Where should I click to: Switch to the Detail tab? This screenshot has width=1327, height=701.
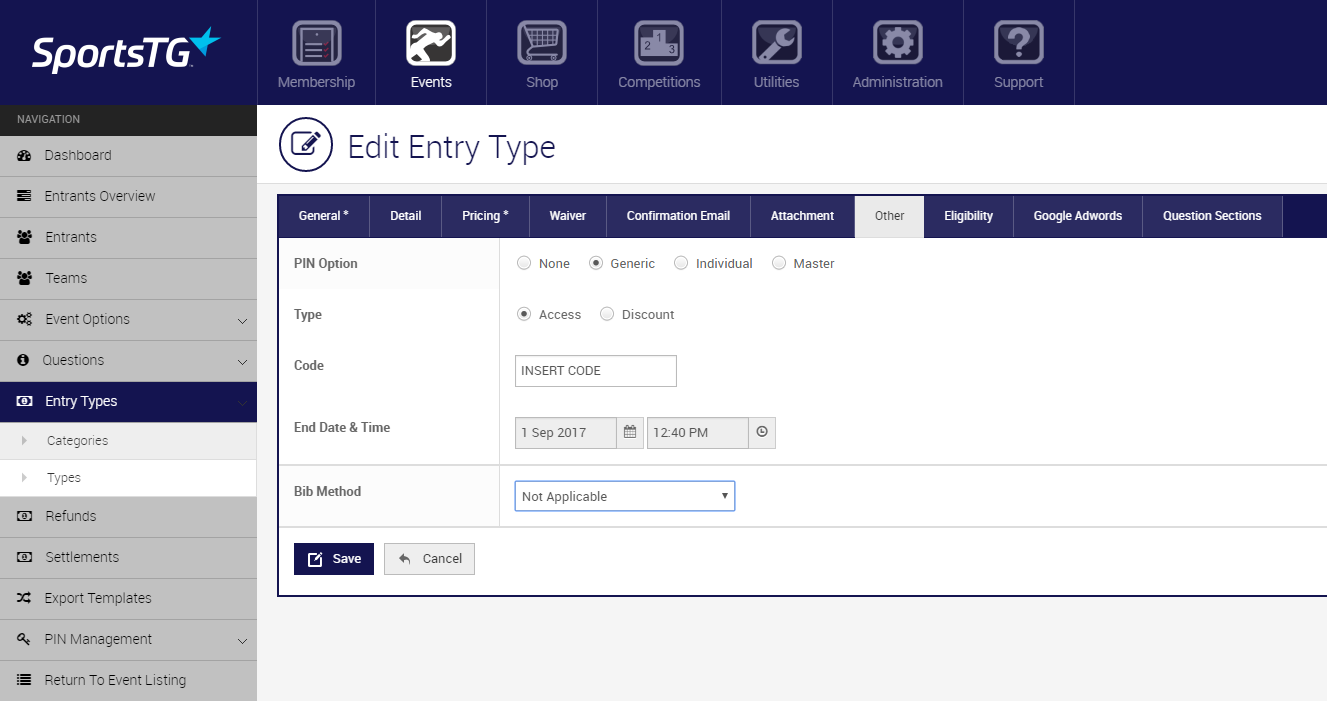pos(406,216)
